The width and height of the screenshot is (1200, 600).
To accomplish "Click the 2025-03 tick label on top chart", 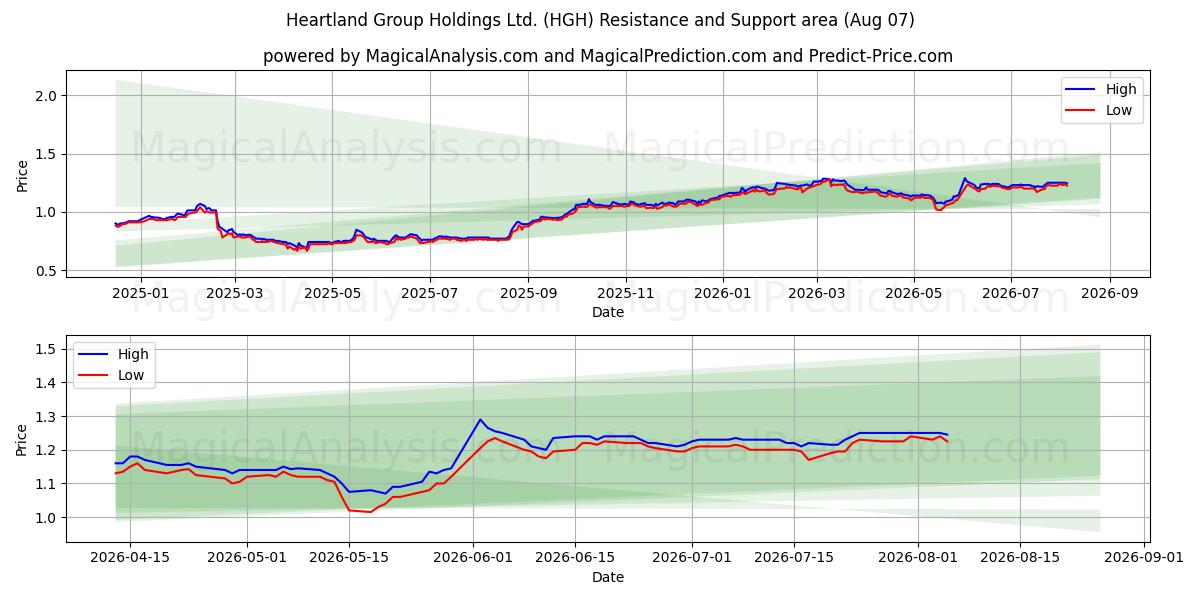I will pos(235,293).
